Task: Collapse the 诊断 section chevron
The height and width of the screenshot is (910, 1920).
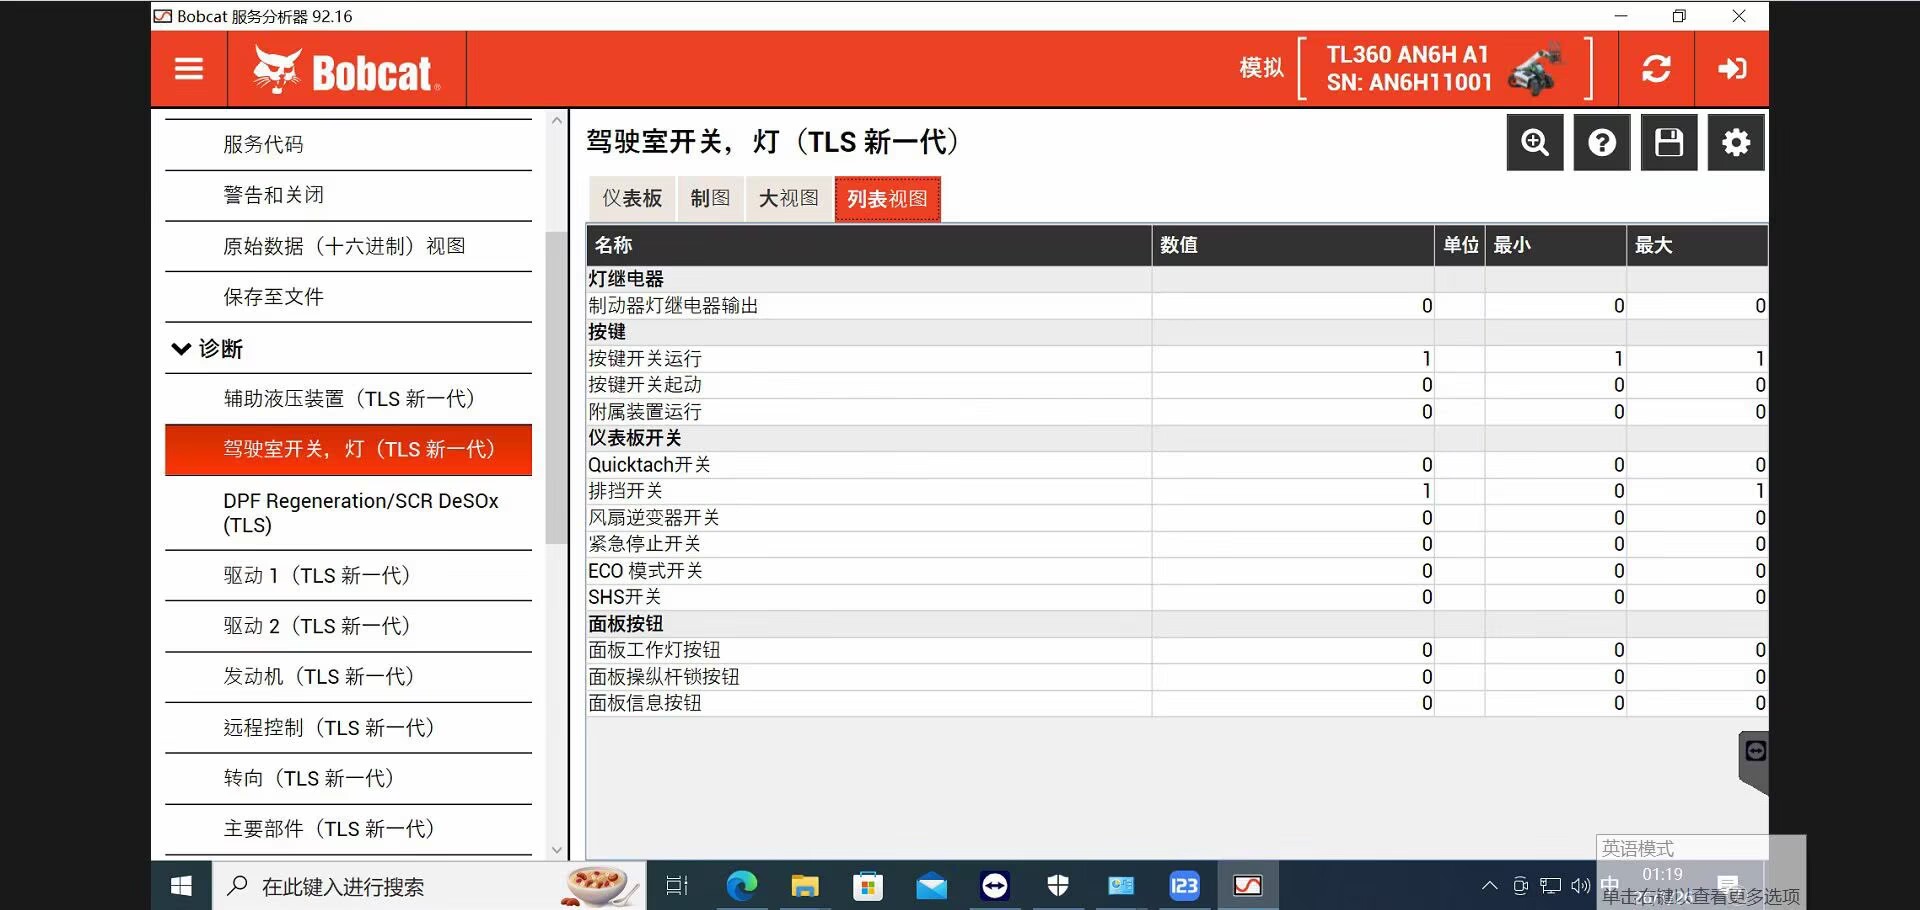Action: pos(181,349)
